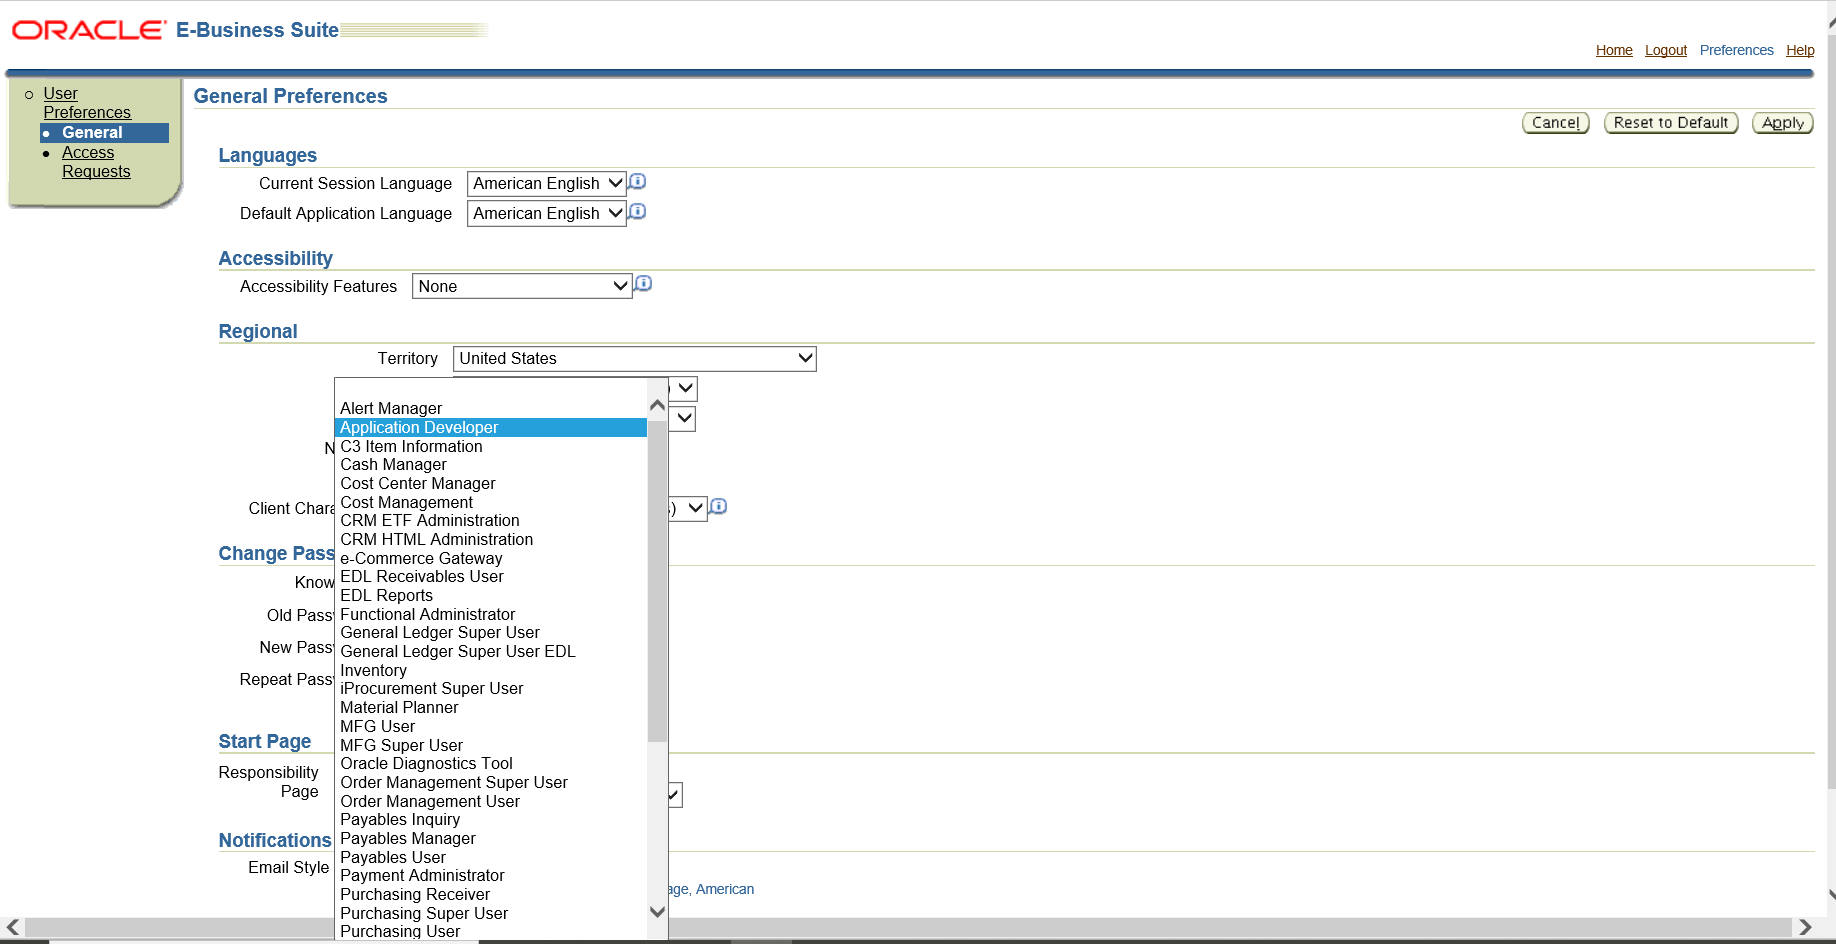Click the page horizontal scrollbar thumb
The height and width of the screenshot is (944, 1836).
pos(908,928)
